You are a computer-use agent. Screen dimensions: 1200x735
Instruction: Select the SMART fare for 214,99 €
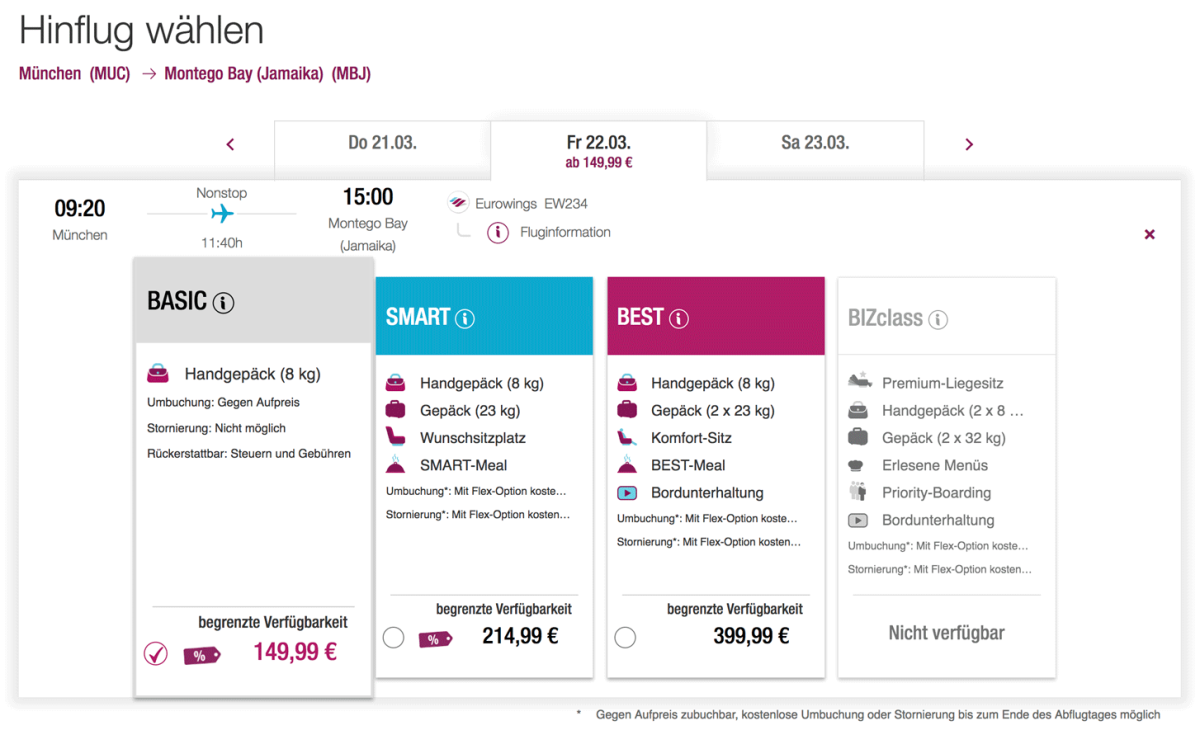tap(394, 637)
